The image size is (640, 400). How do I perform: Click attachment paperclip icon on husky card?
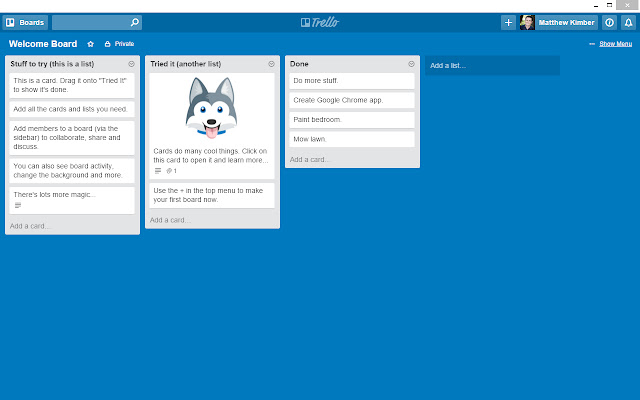pos(169,171)
